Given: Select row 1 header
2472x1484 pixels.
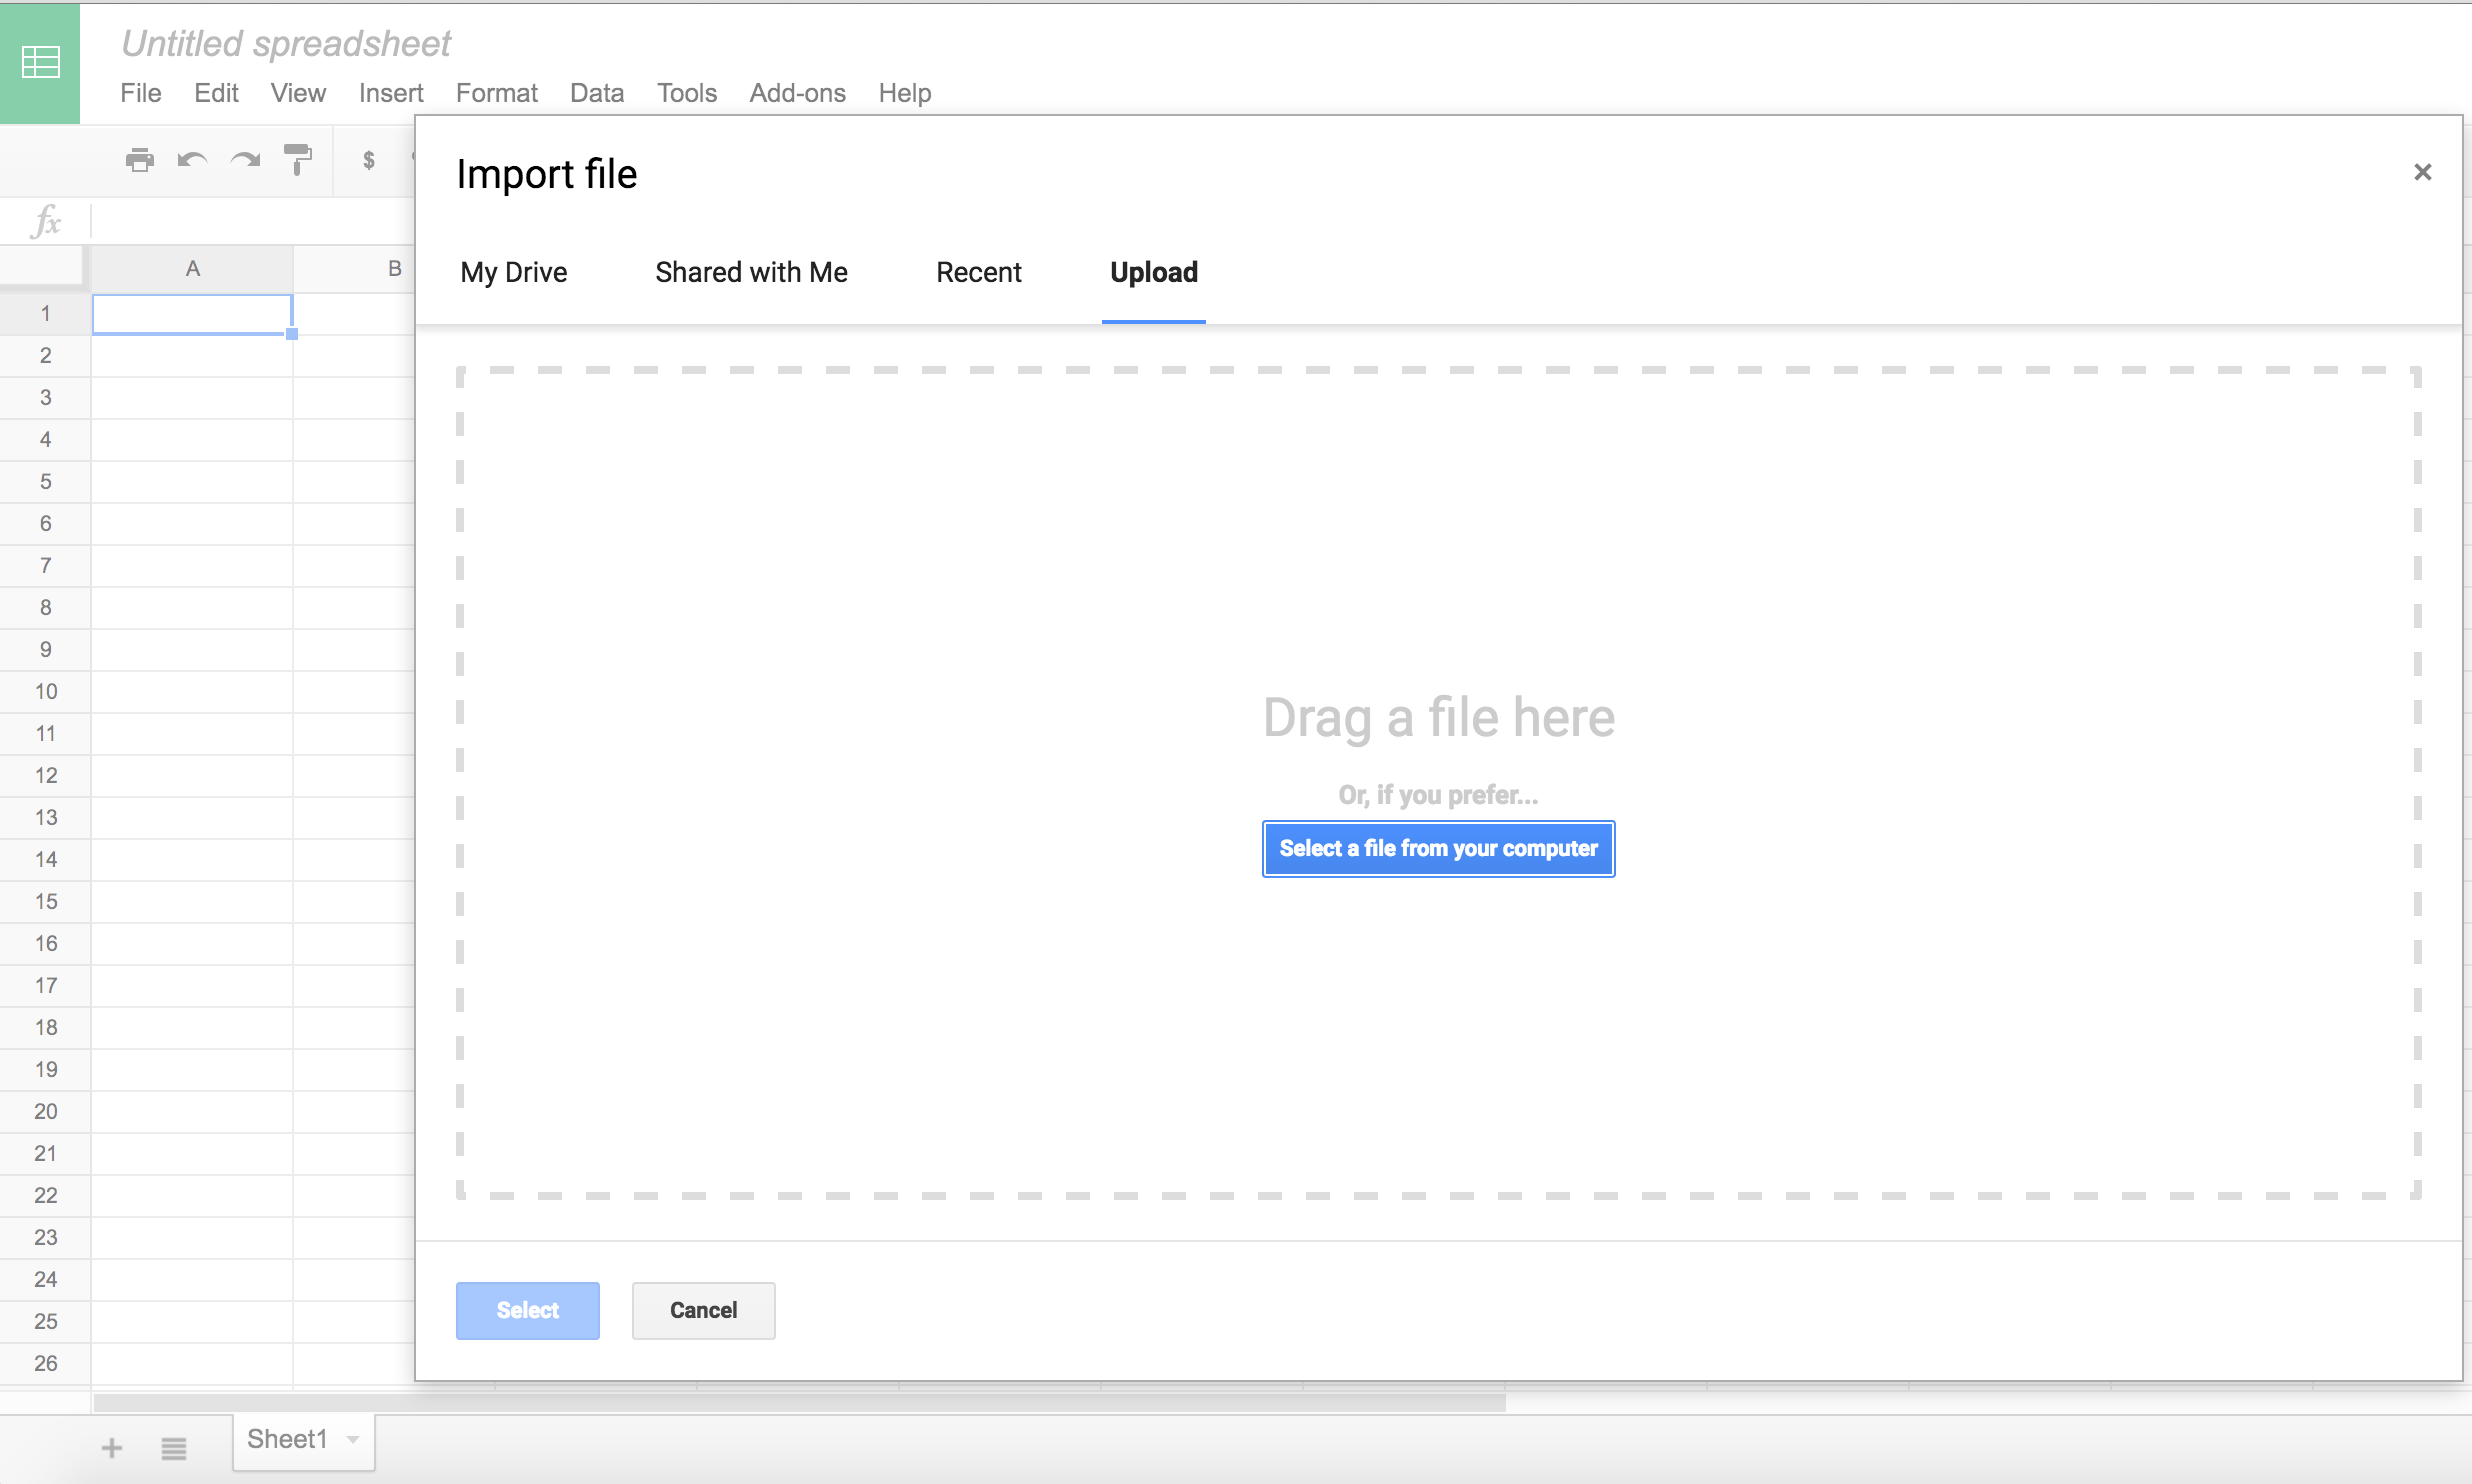Looking at the screenshot, I should [45, 314].
